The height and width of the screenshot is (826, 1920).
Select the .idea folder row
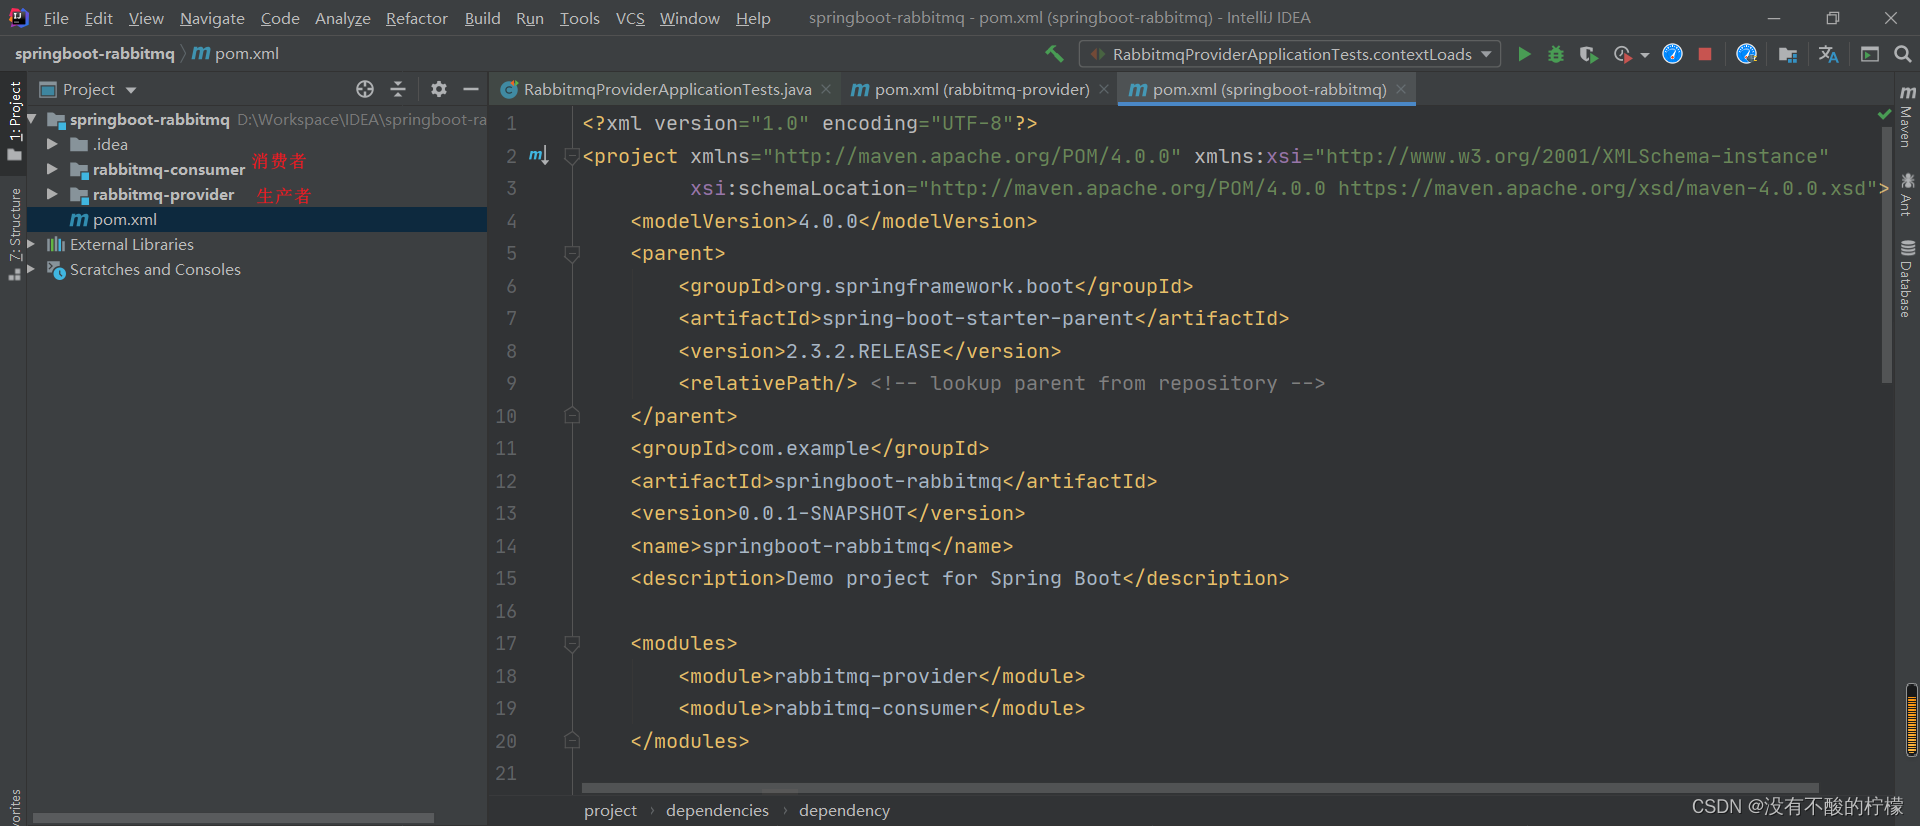pyautogui.click(x=257, y=144)
